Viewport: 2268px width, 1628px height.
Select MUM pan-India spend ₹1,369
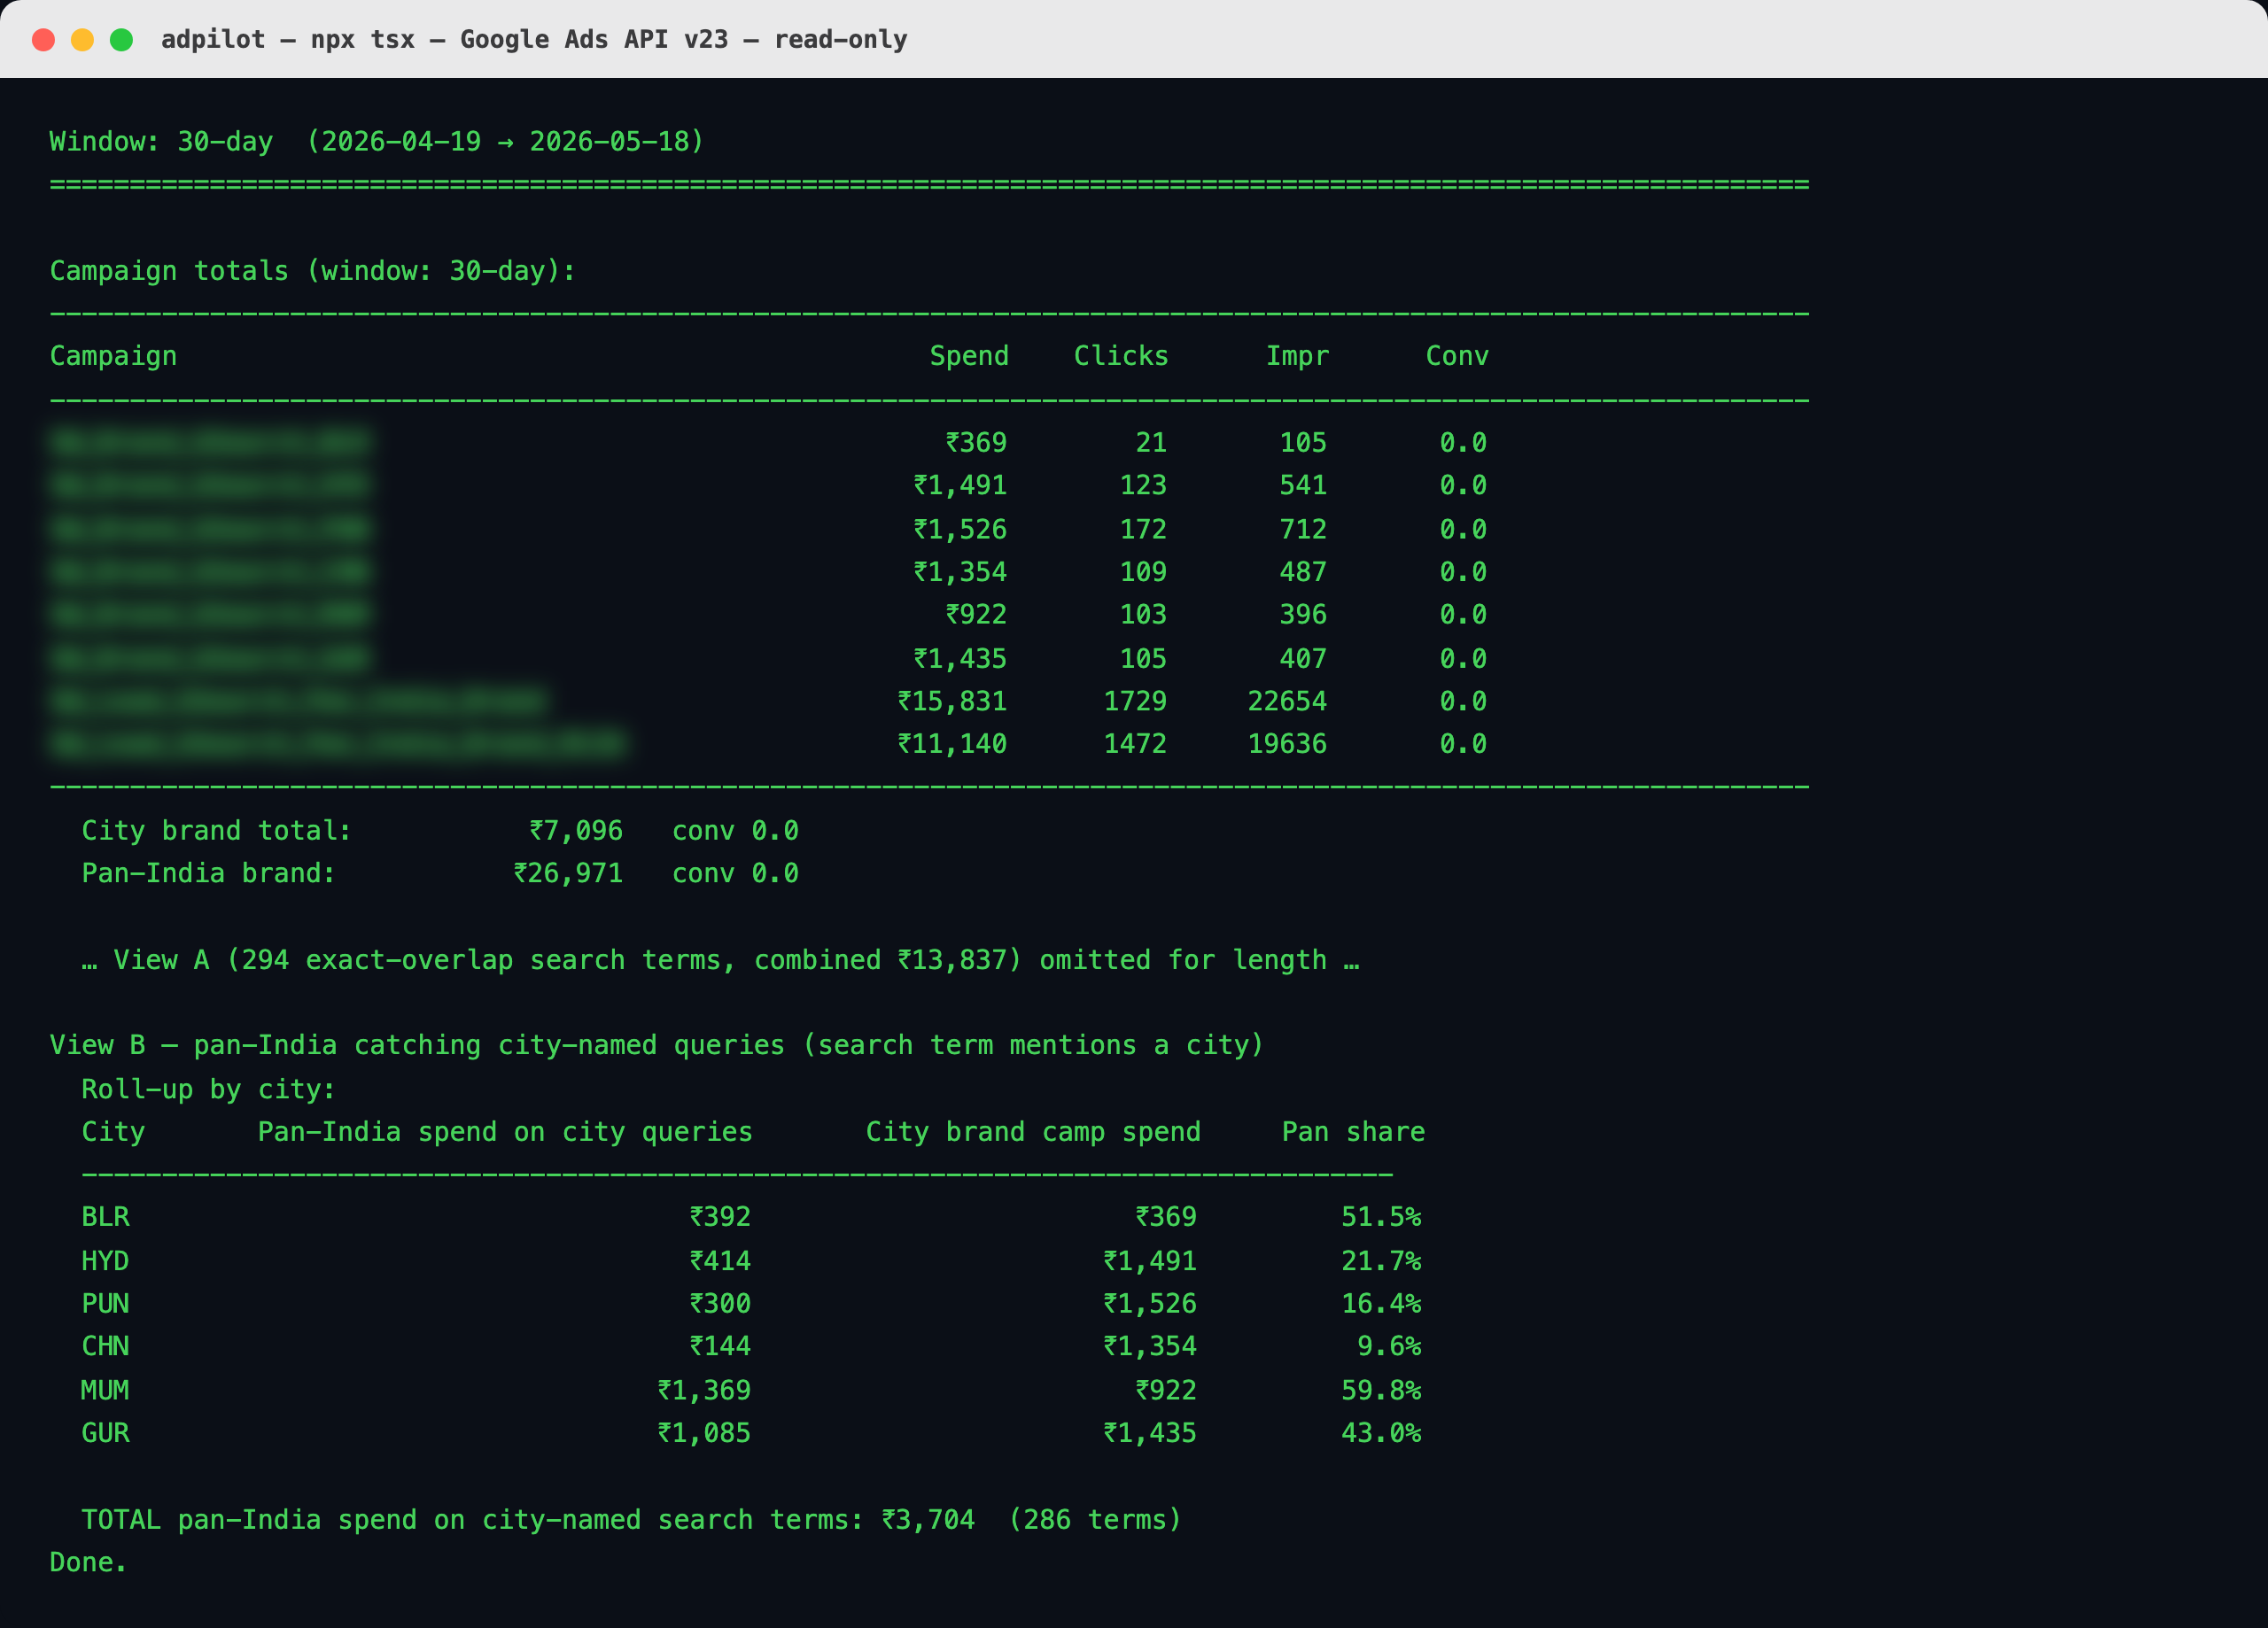coord(704,1390)
